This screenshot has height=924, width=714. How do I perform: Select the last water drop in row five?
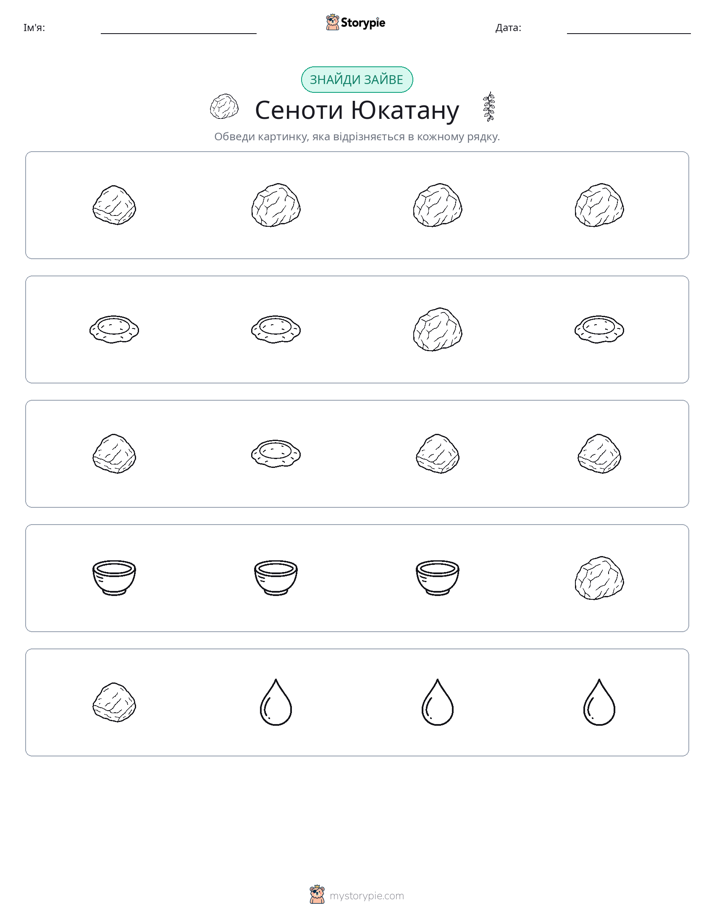click(599, 702)
